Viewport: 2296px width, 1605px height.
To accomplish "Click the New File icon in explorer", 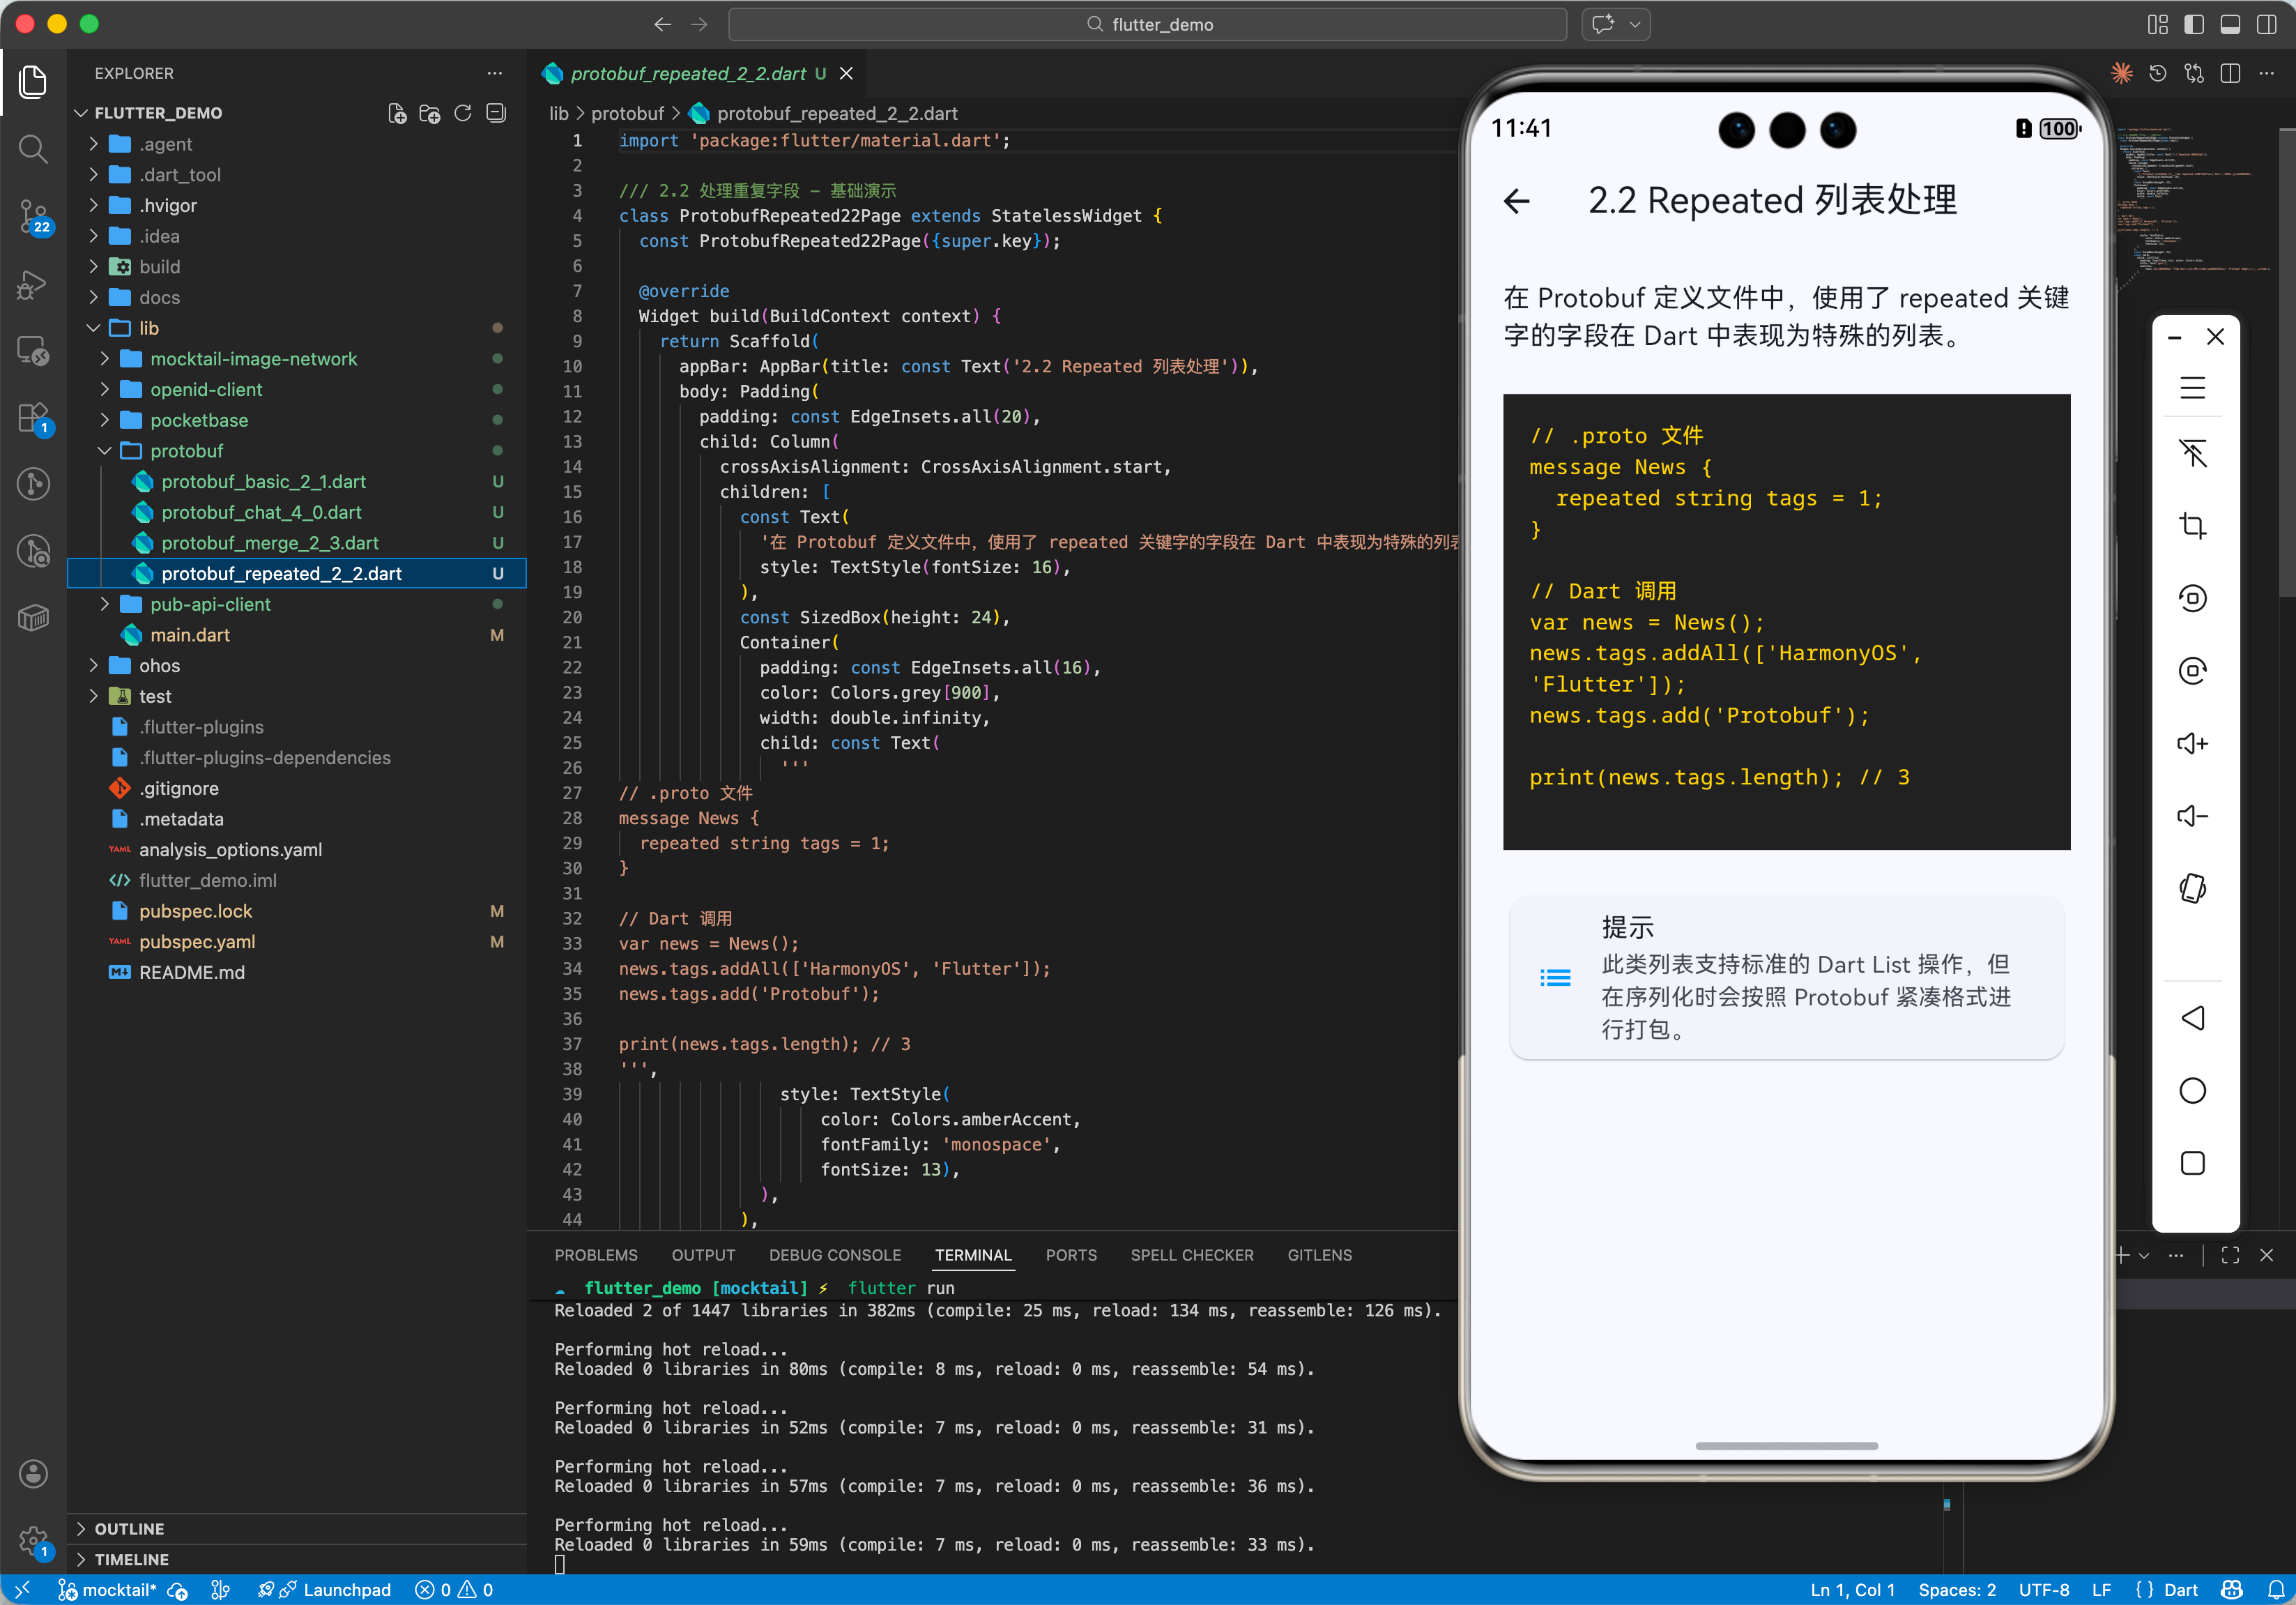I will [397, 113].
